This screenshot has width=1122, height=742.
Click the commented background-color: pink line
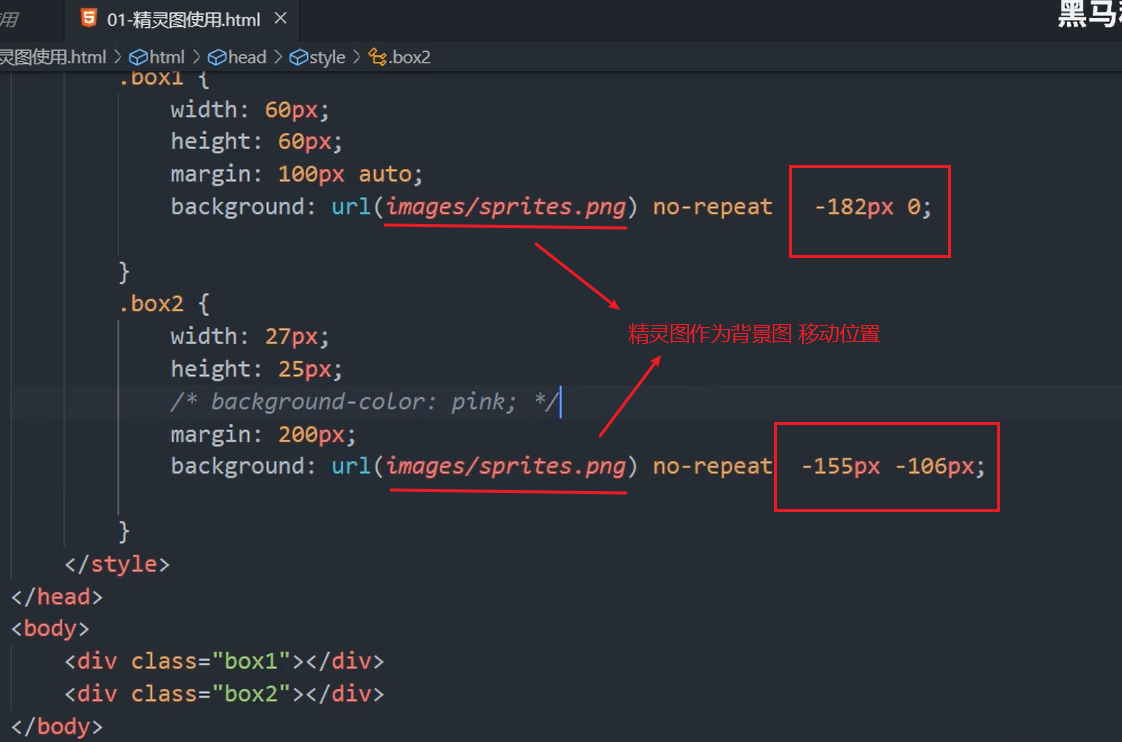[364, 401]
